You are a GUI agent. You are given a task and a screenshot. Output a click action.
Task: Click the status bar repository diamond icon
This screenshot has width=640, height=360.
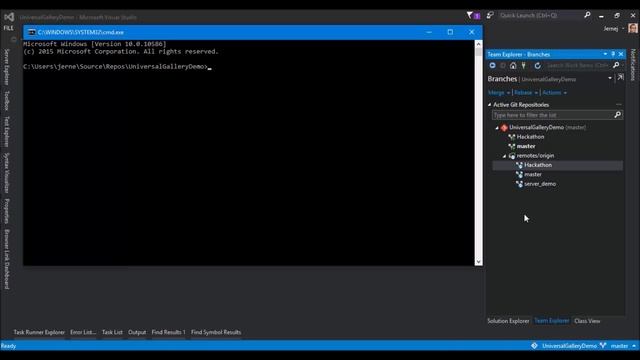click(534, 346)
